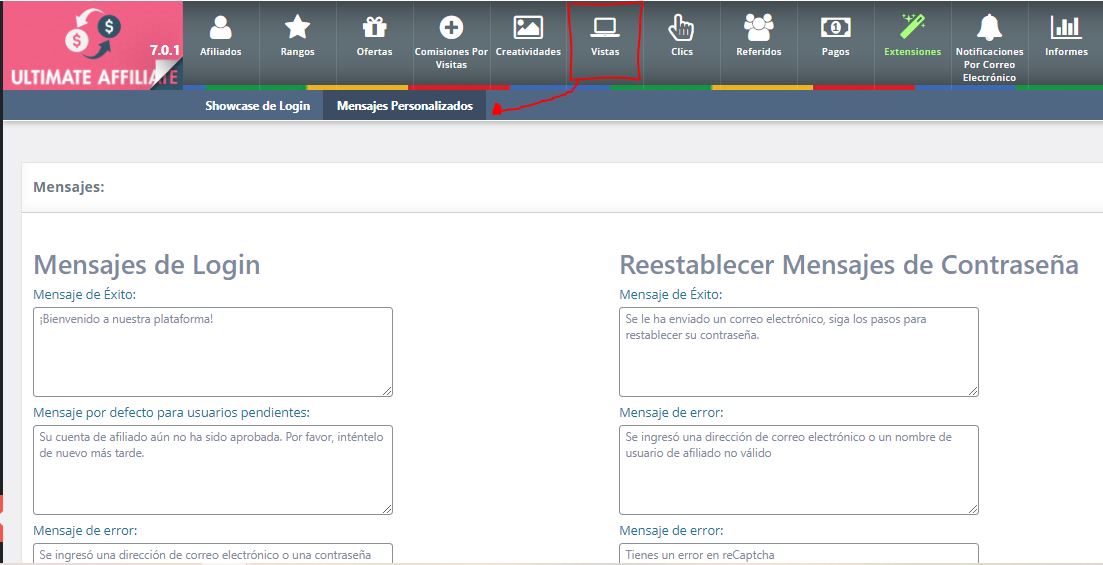This screenshot has height=565, width=1103.
Task: Edit password reset Mensaje de Éxito textarea
Action: [798, 352]
